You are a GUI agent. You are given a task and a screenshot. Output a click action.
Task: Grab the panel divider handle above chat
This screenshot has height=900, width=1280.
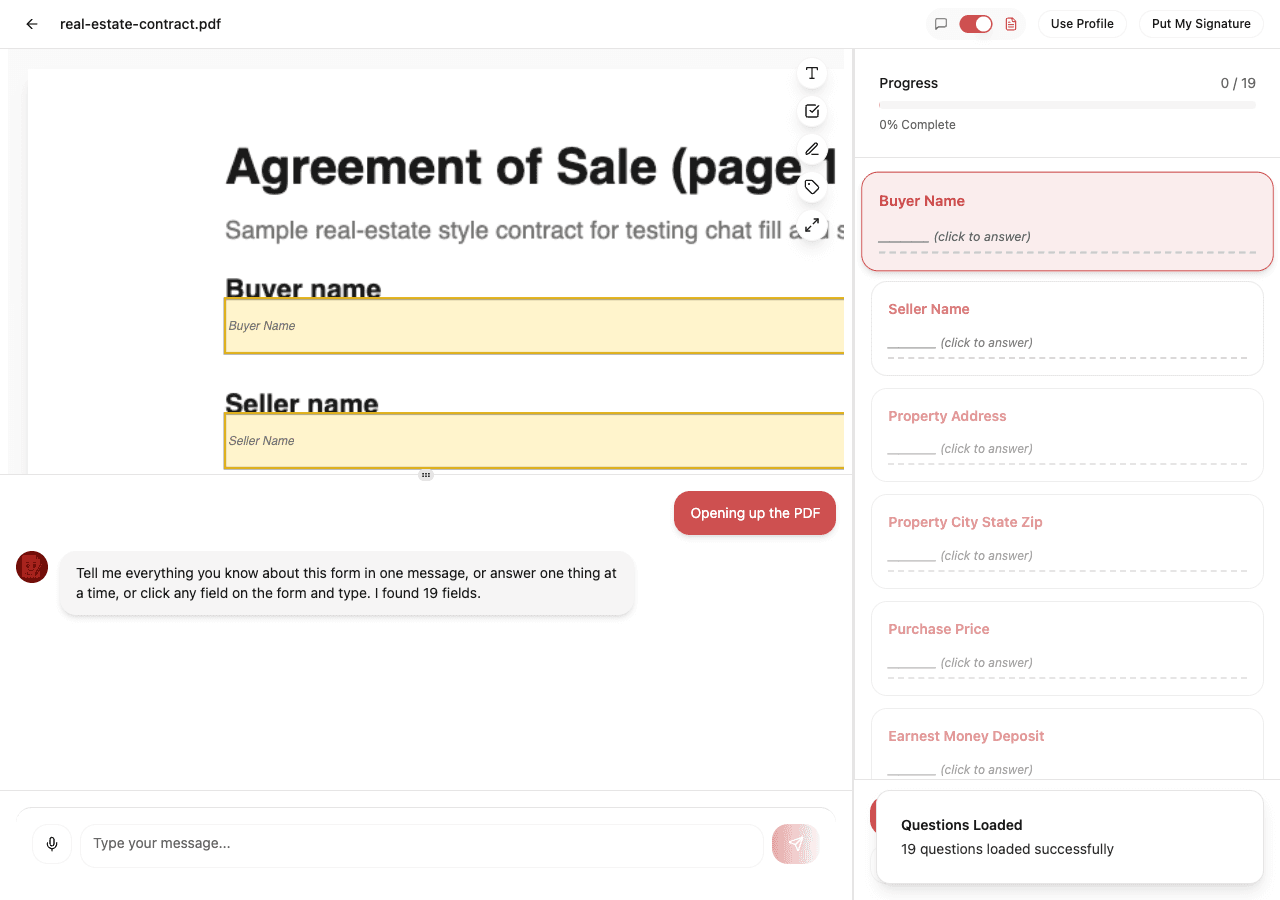coord(426,475)
